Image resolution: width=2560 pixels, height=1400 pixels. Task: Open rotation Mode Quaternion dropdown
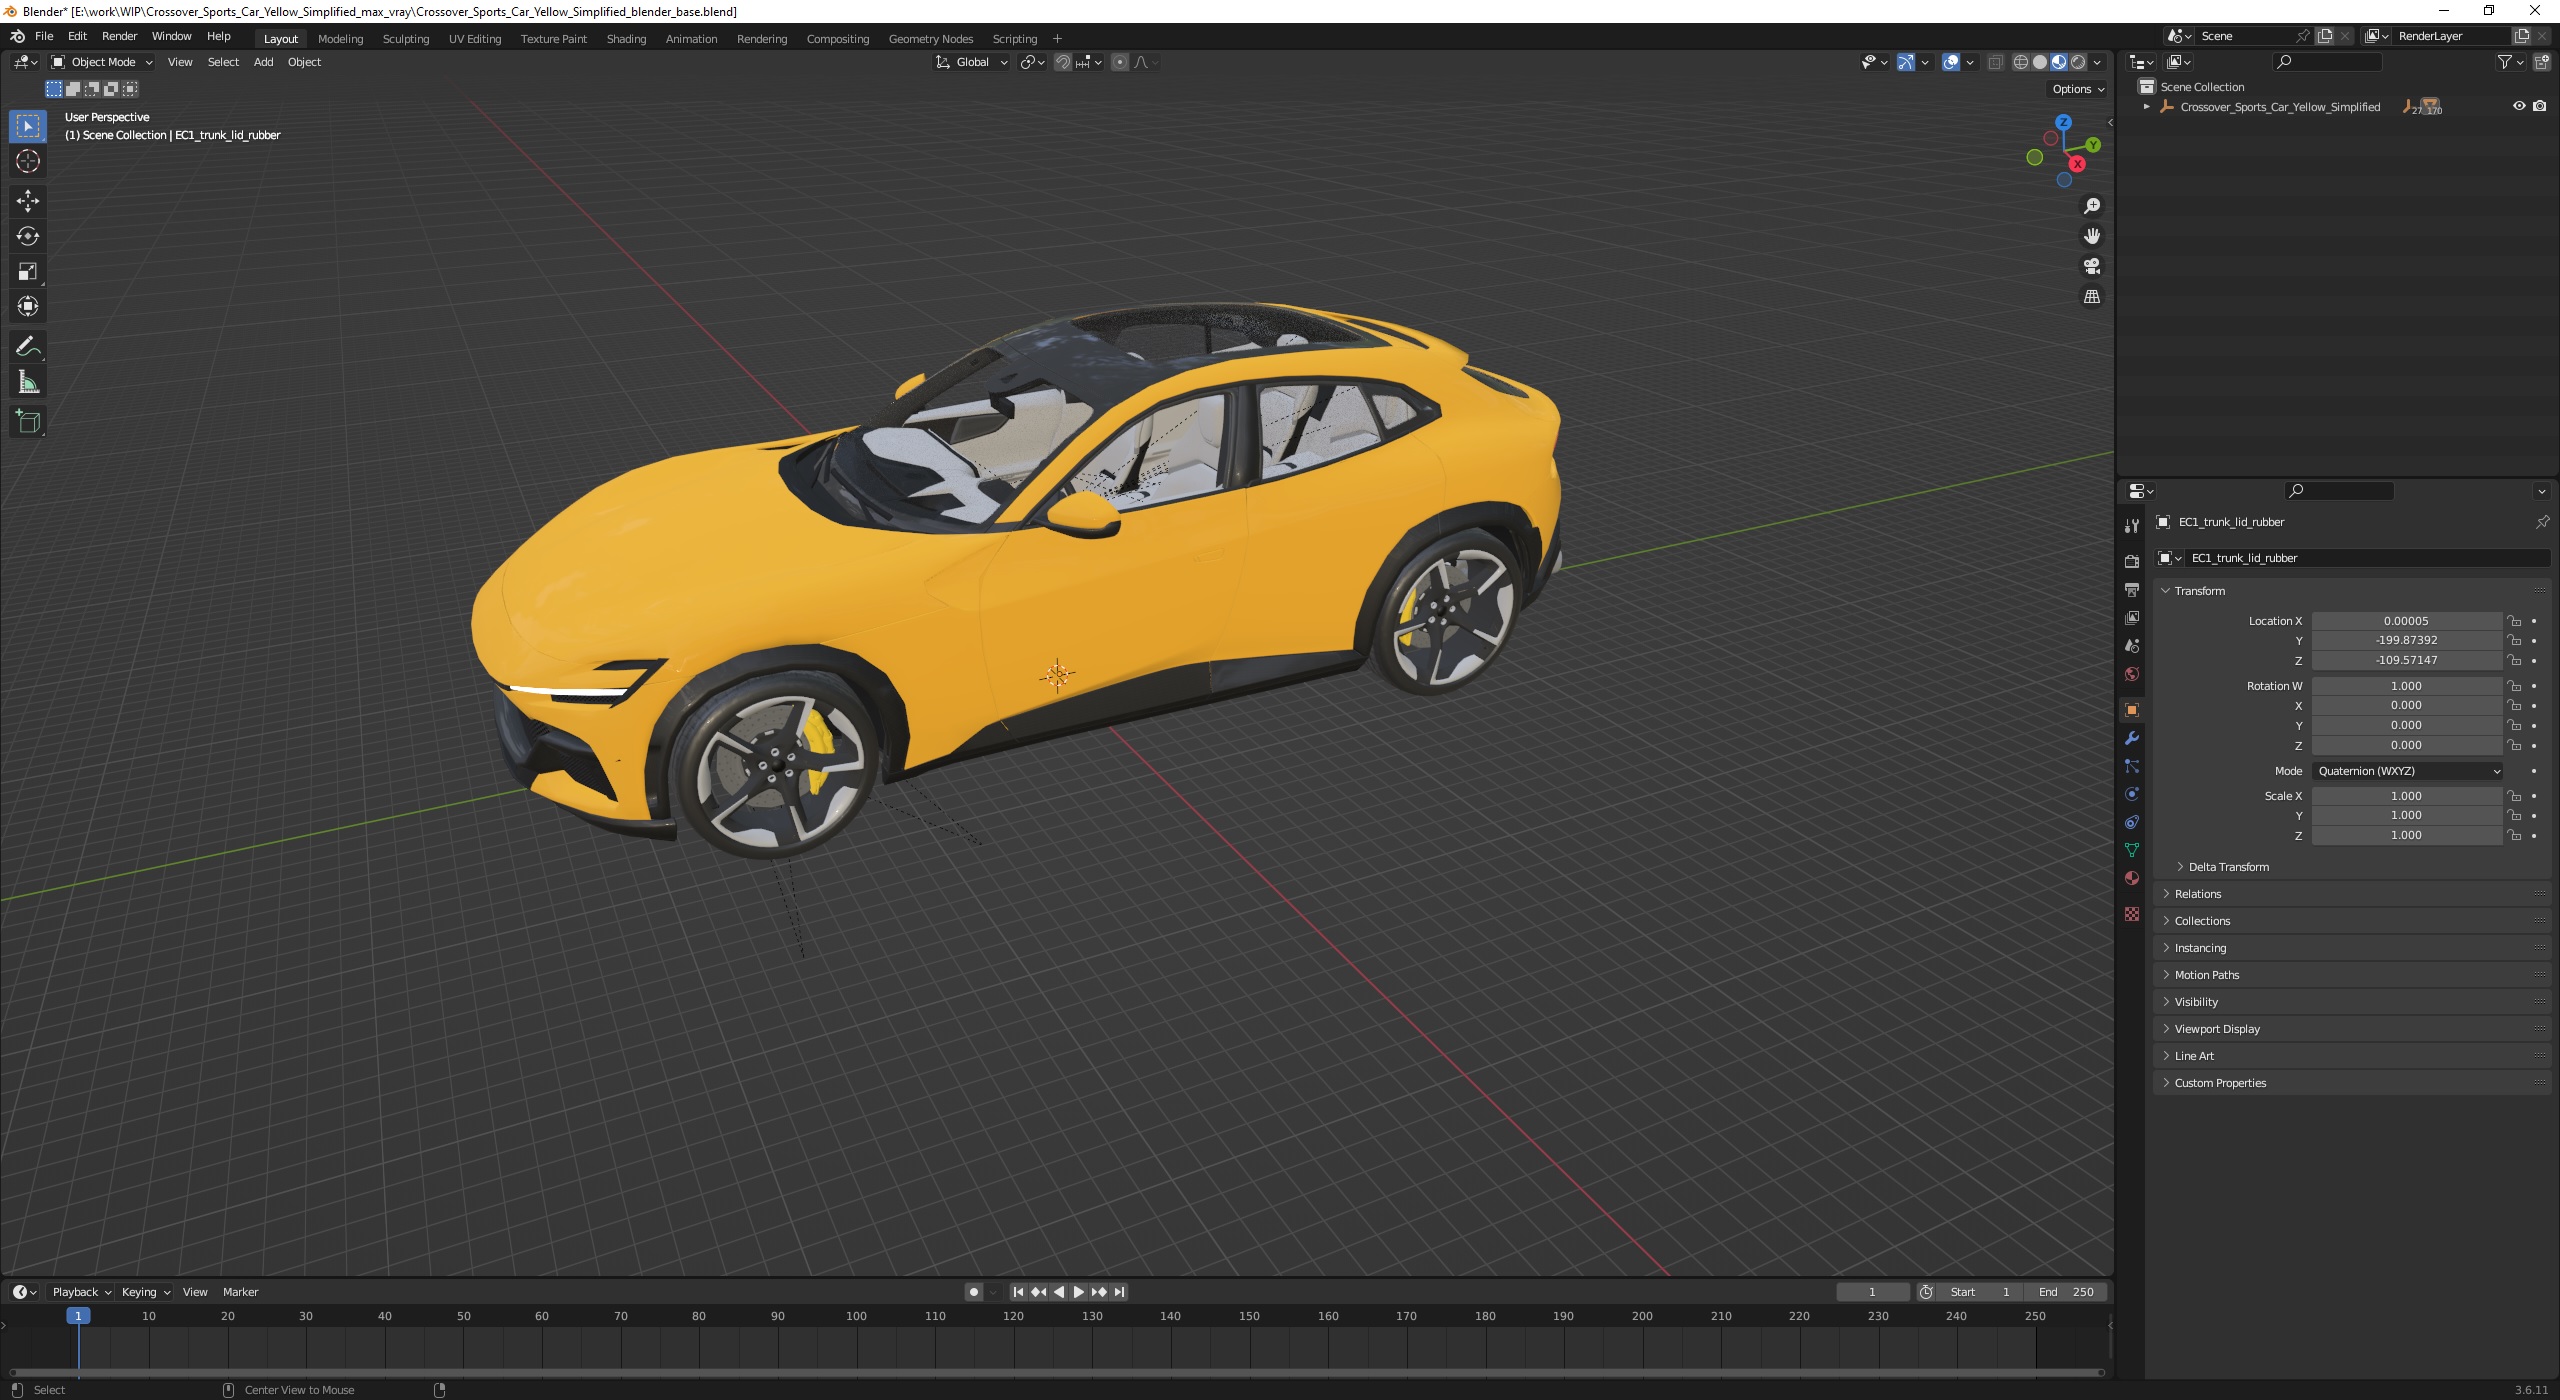tap(2408, 771)
